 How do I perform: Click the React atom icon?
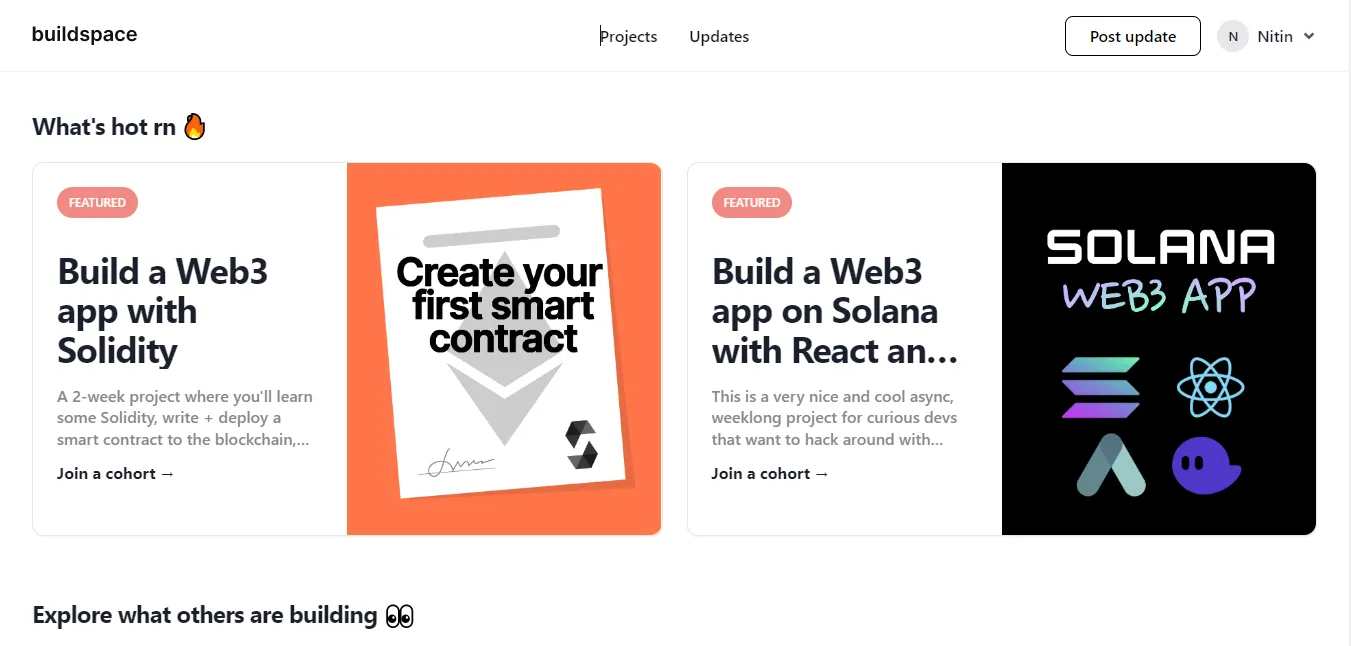pyautogui.click(x=1209, y=387)
